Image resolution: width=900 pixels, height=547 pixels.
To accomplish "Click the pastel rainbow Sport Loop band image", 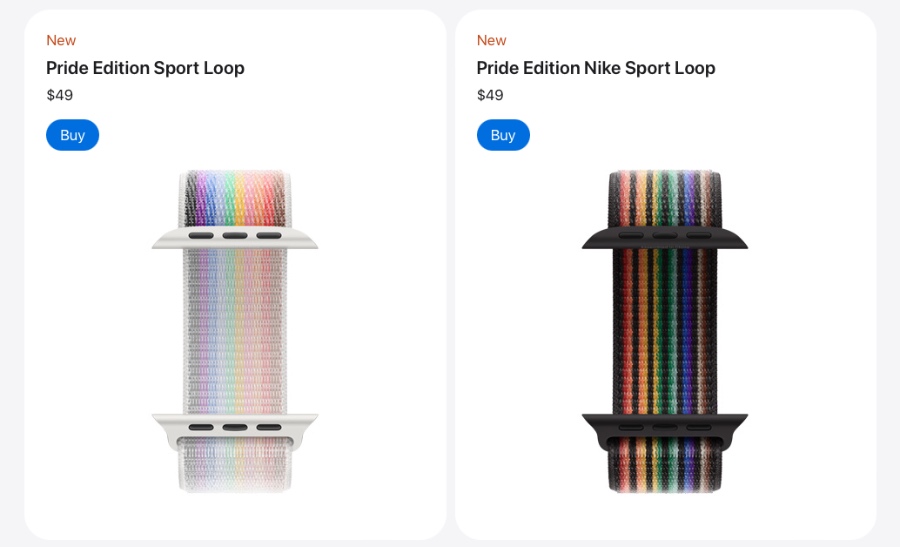I will [x=235, y=331].
